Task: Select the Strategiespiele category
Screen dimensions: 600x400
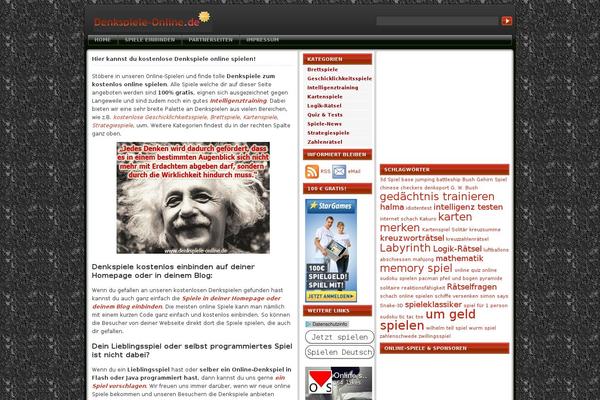Action: [328, 133]
